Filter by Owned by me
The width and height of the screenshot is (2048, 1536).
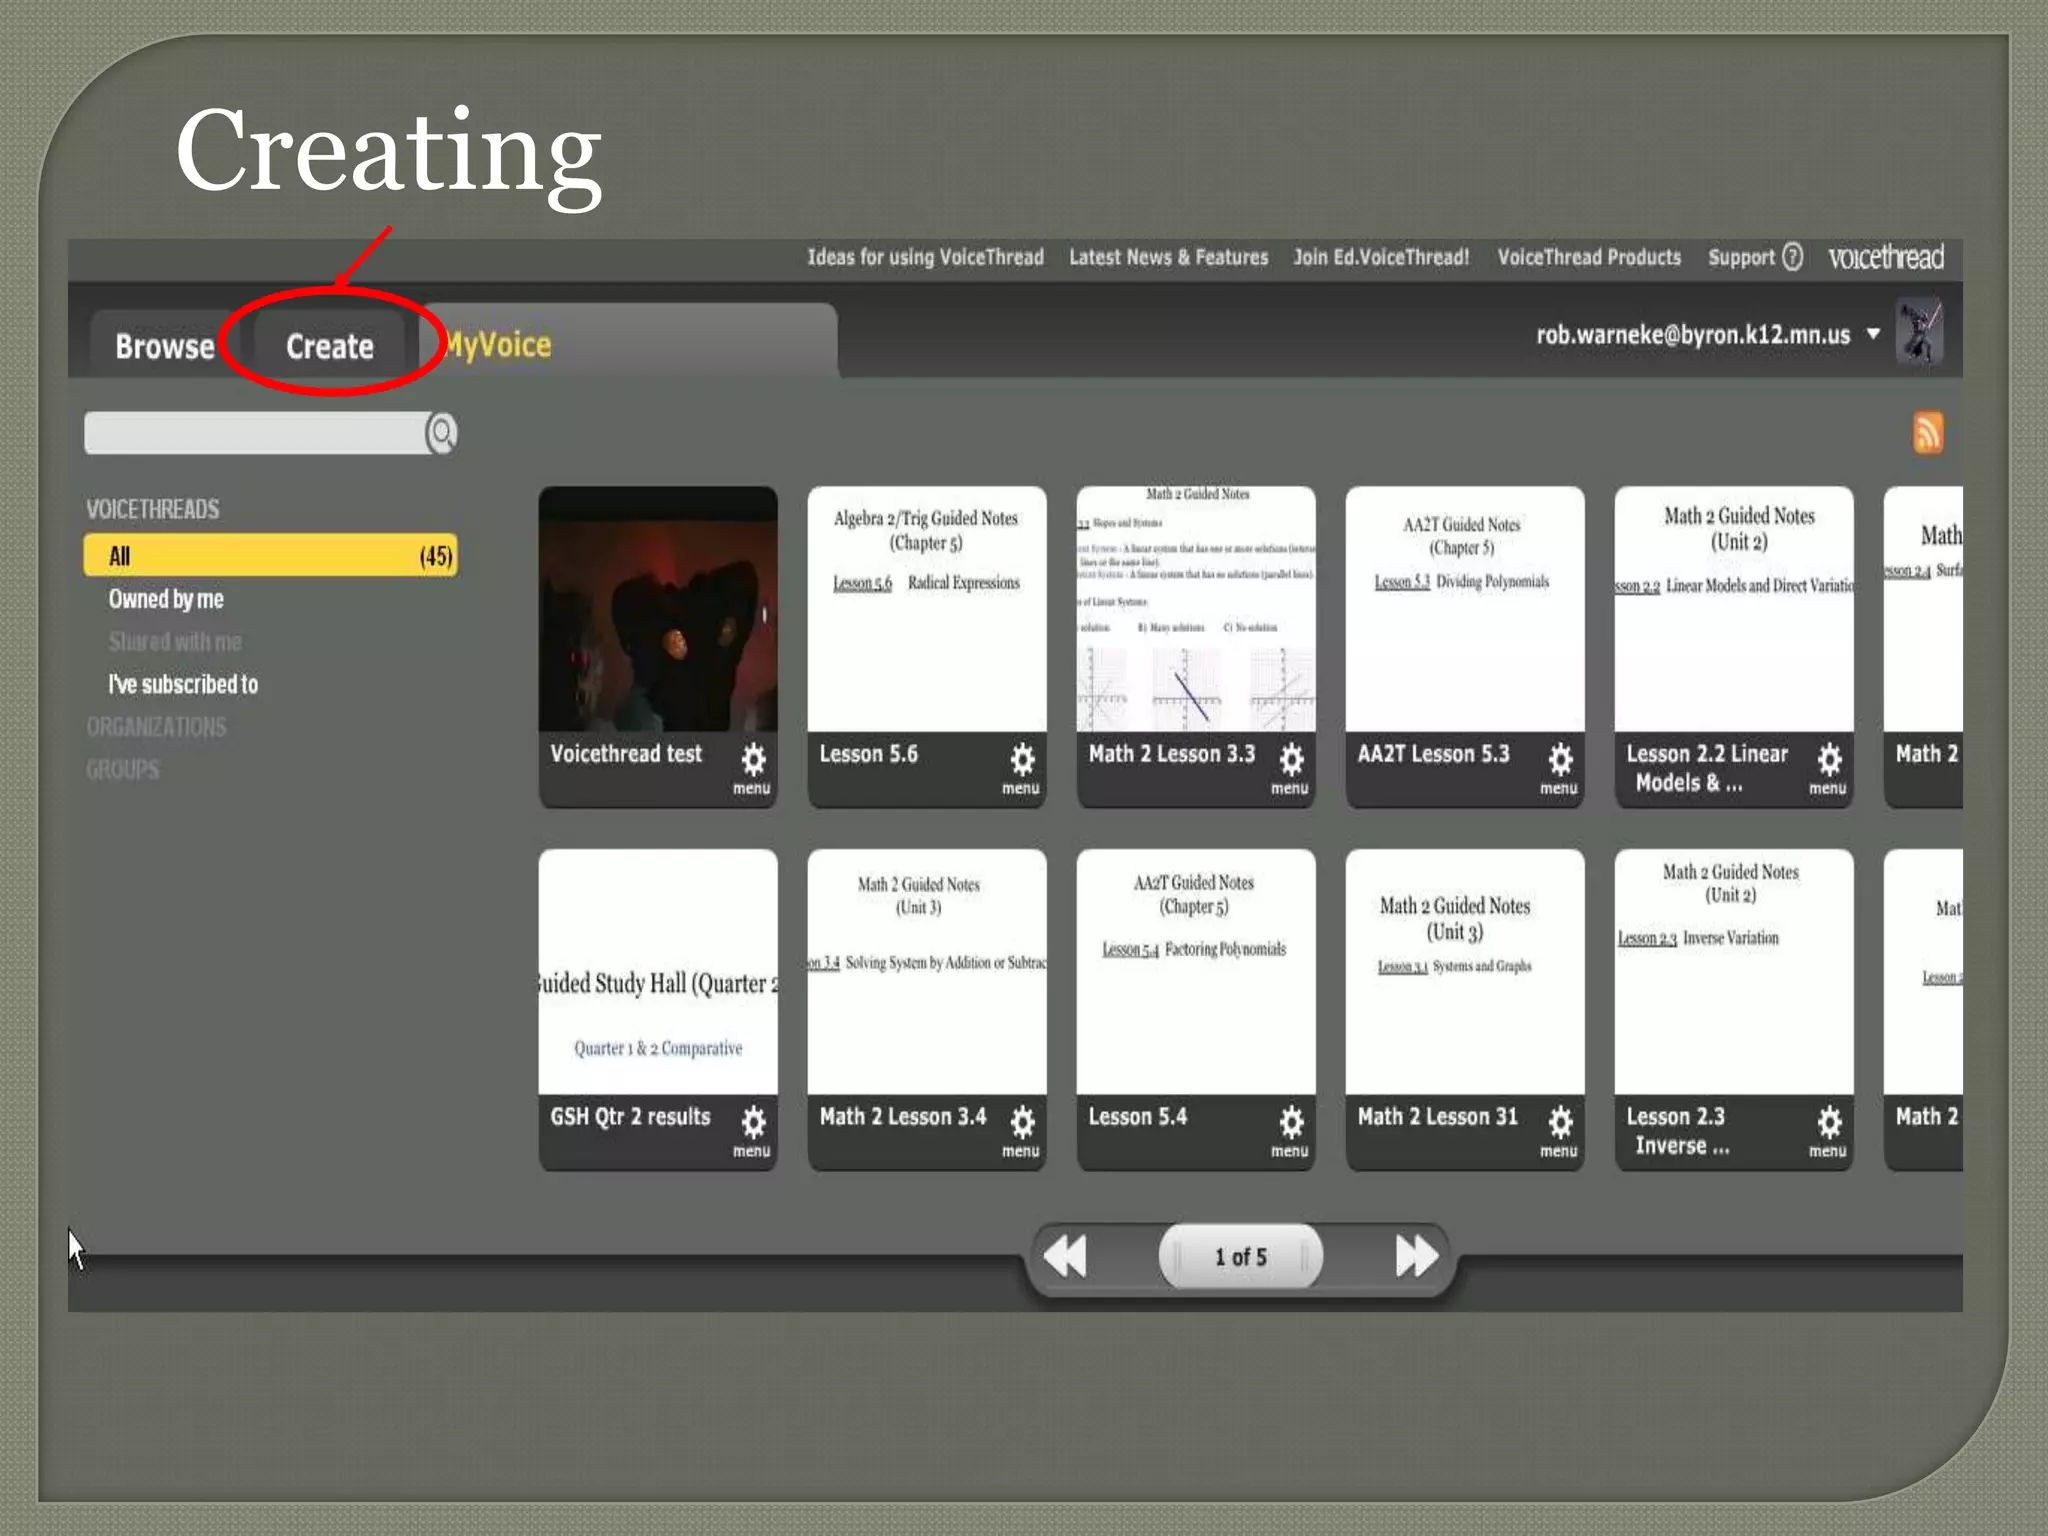[x=166, y=599]
